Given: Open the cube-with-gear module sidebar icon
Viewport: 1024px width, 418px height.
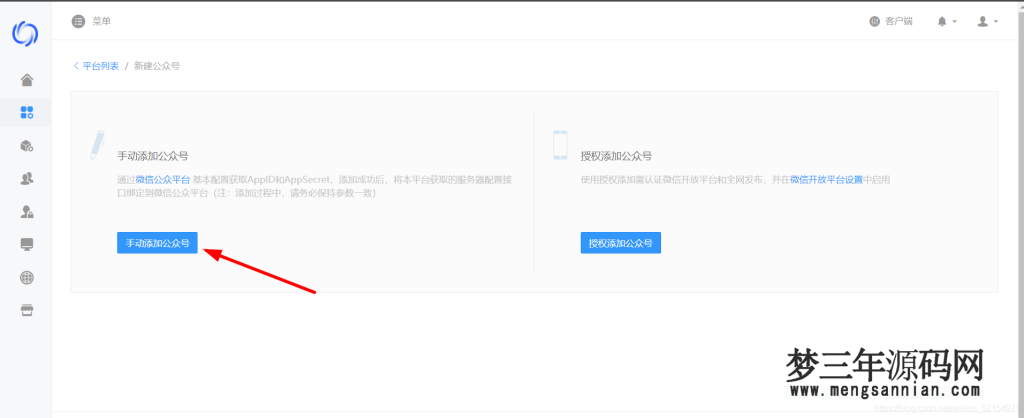Looking at the screenshot, I should (x=27, y=146).
